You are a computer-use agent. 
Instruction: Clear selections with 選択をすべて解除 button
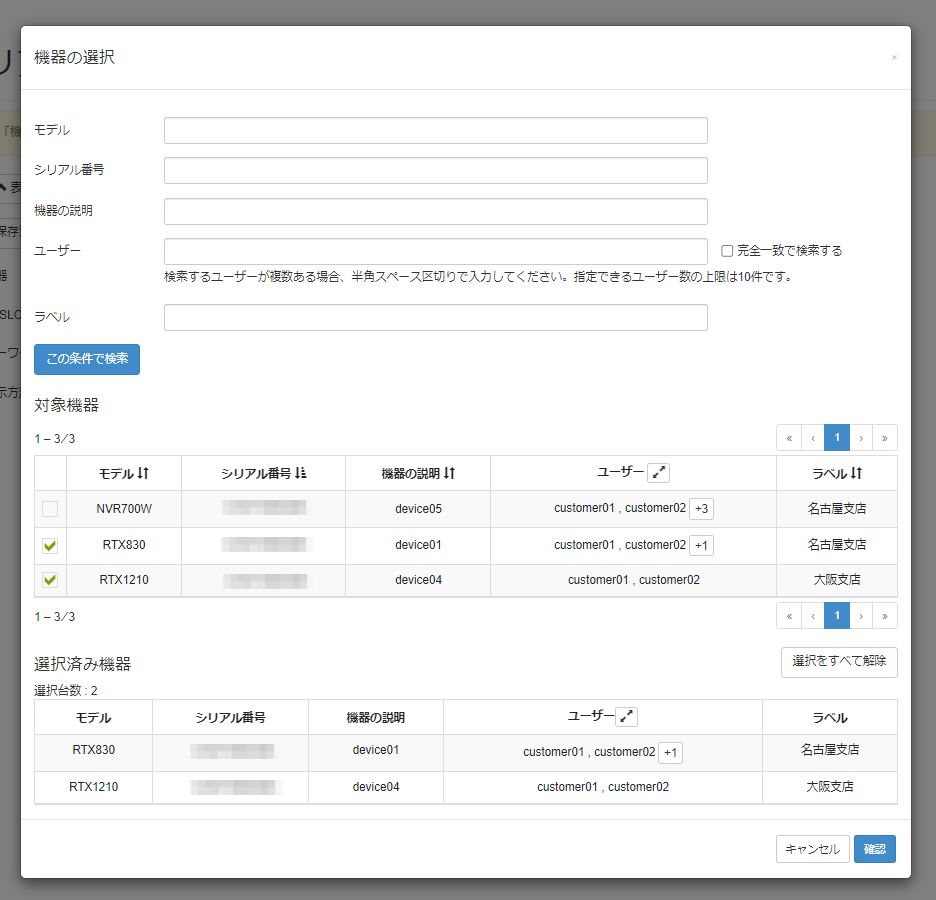click(839, 662)
